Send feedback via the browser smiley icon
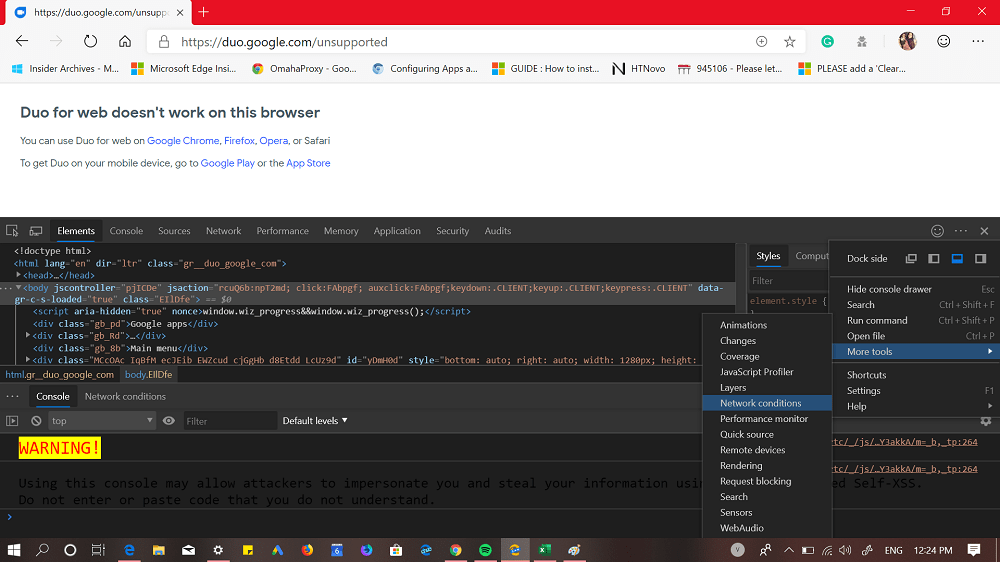 click(x=943, y=41)
